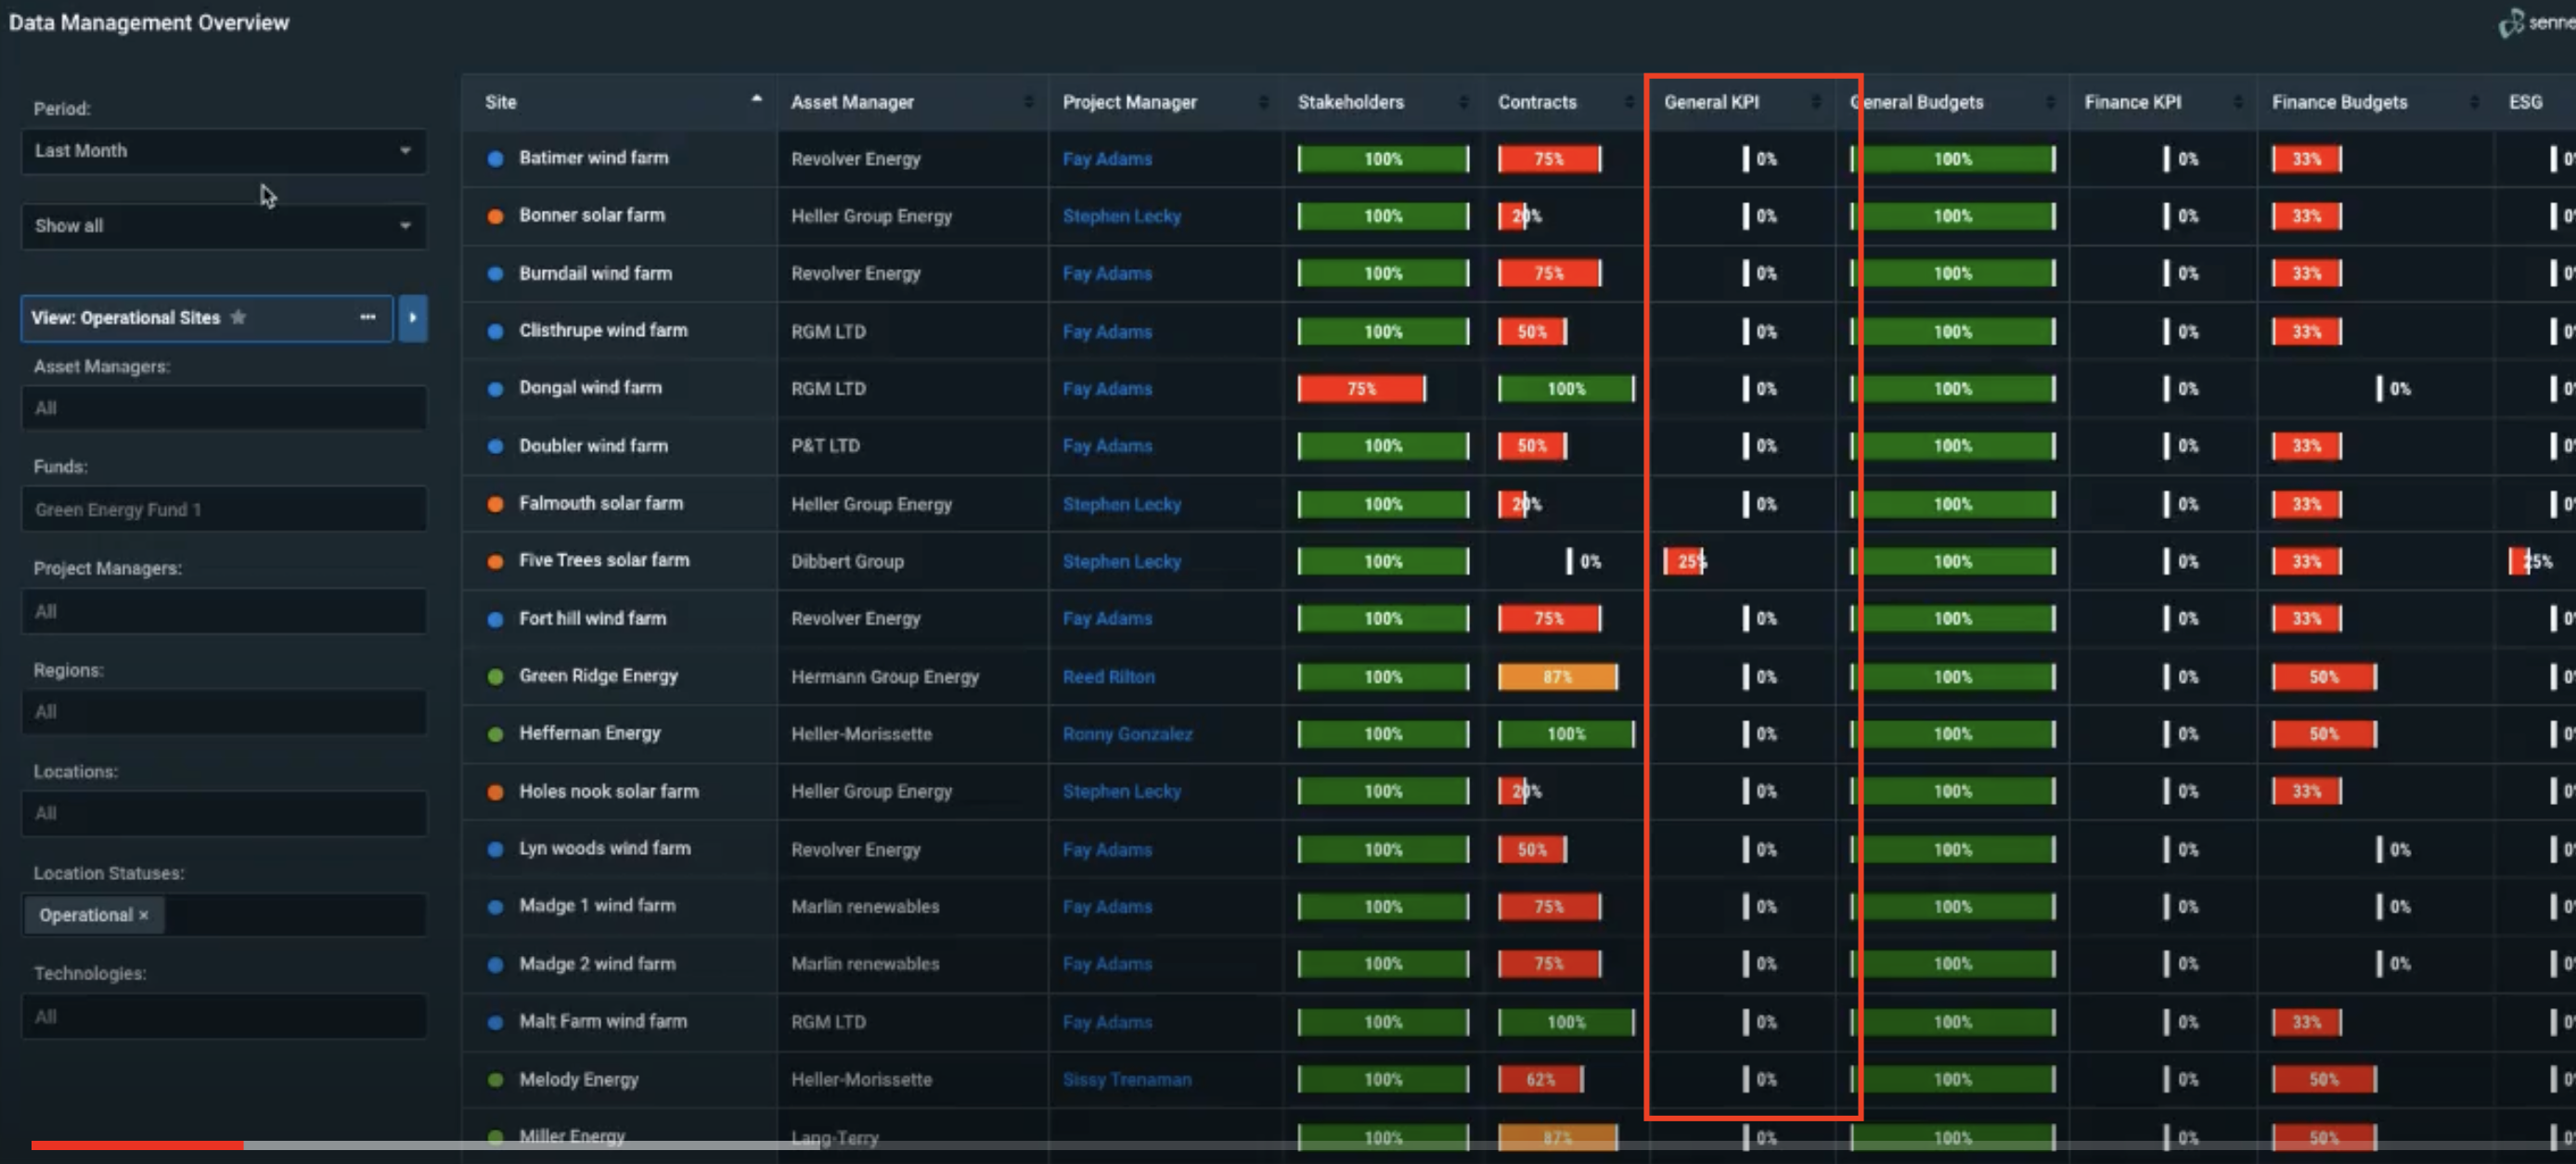This screenshot has width=2576, height=1164.
Task: Click the Finance Budgets column header
Action: (2338, 102)
